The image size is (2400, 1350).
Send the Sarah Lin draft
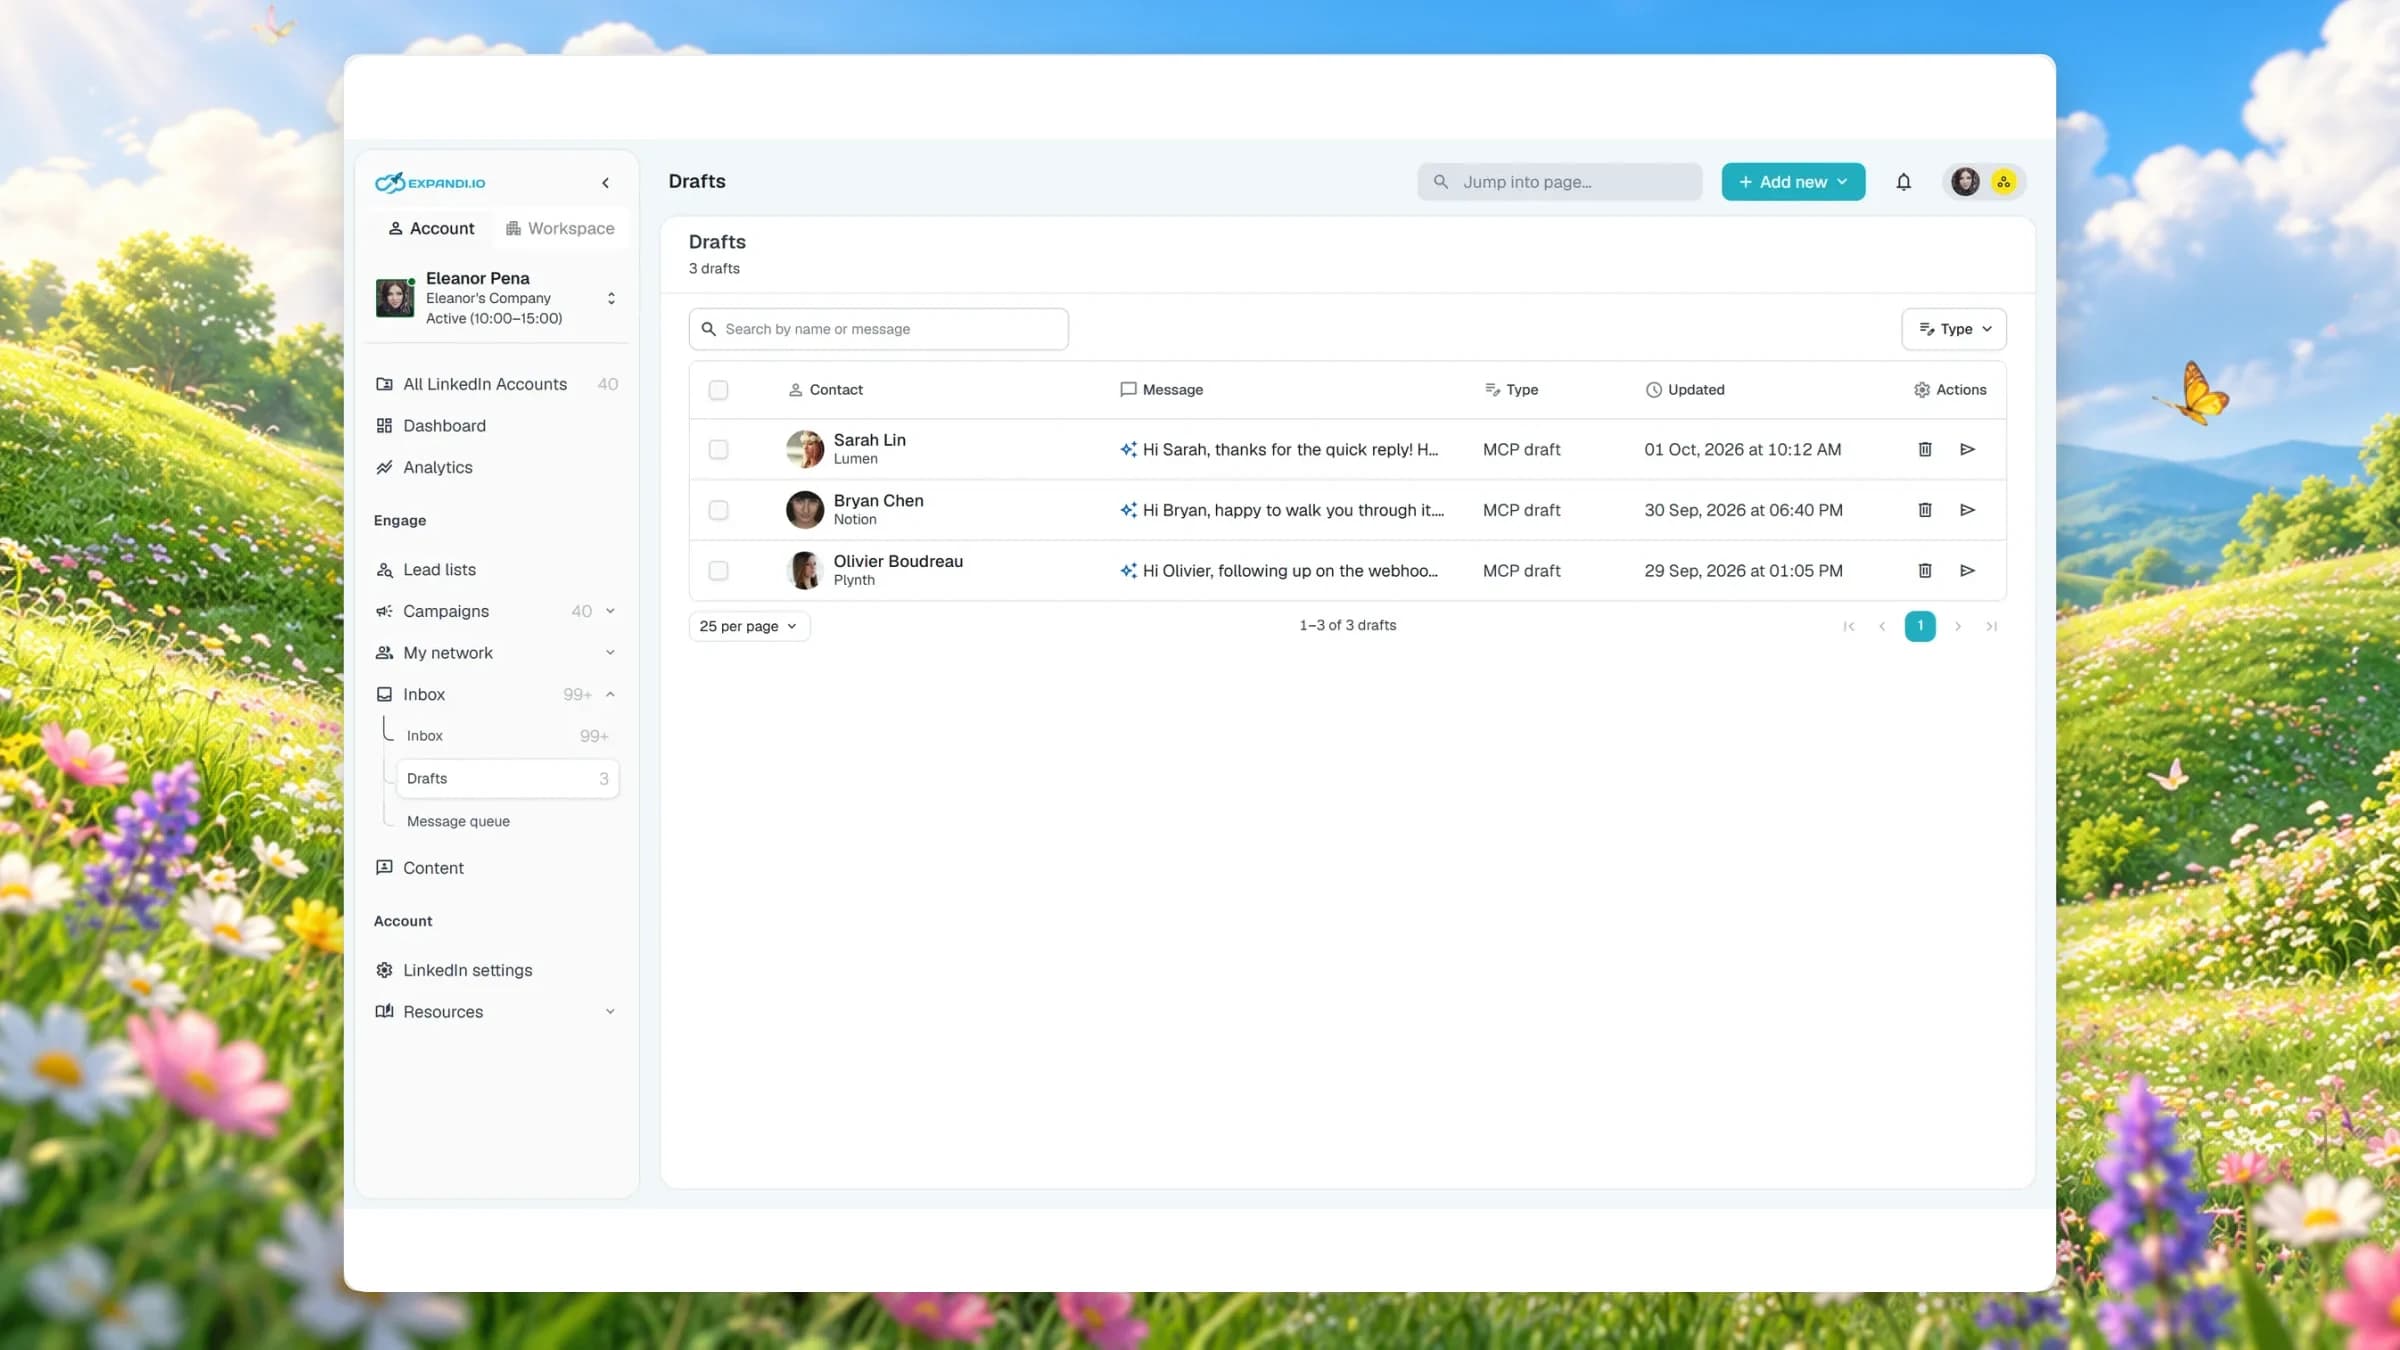pos(1967,449)
